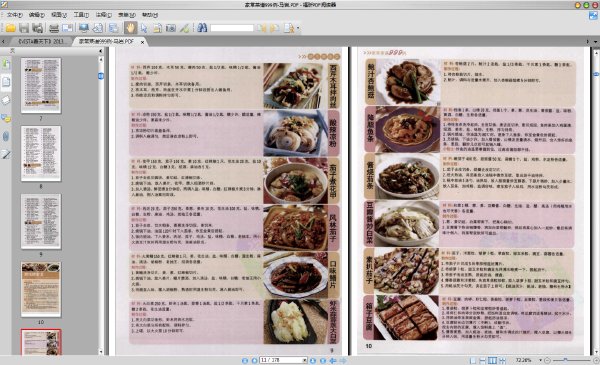Open the Comments menu in menu bar
The image size is (600, 365).
coord(103,15)
